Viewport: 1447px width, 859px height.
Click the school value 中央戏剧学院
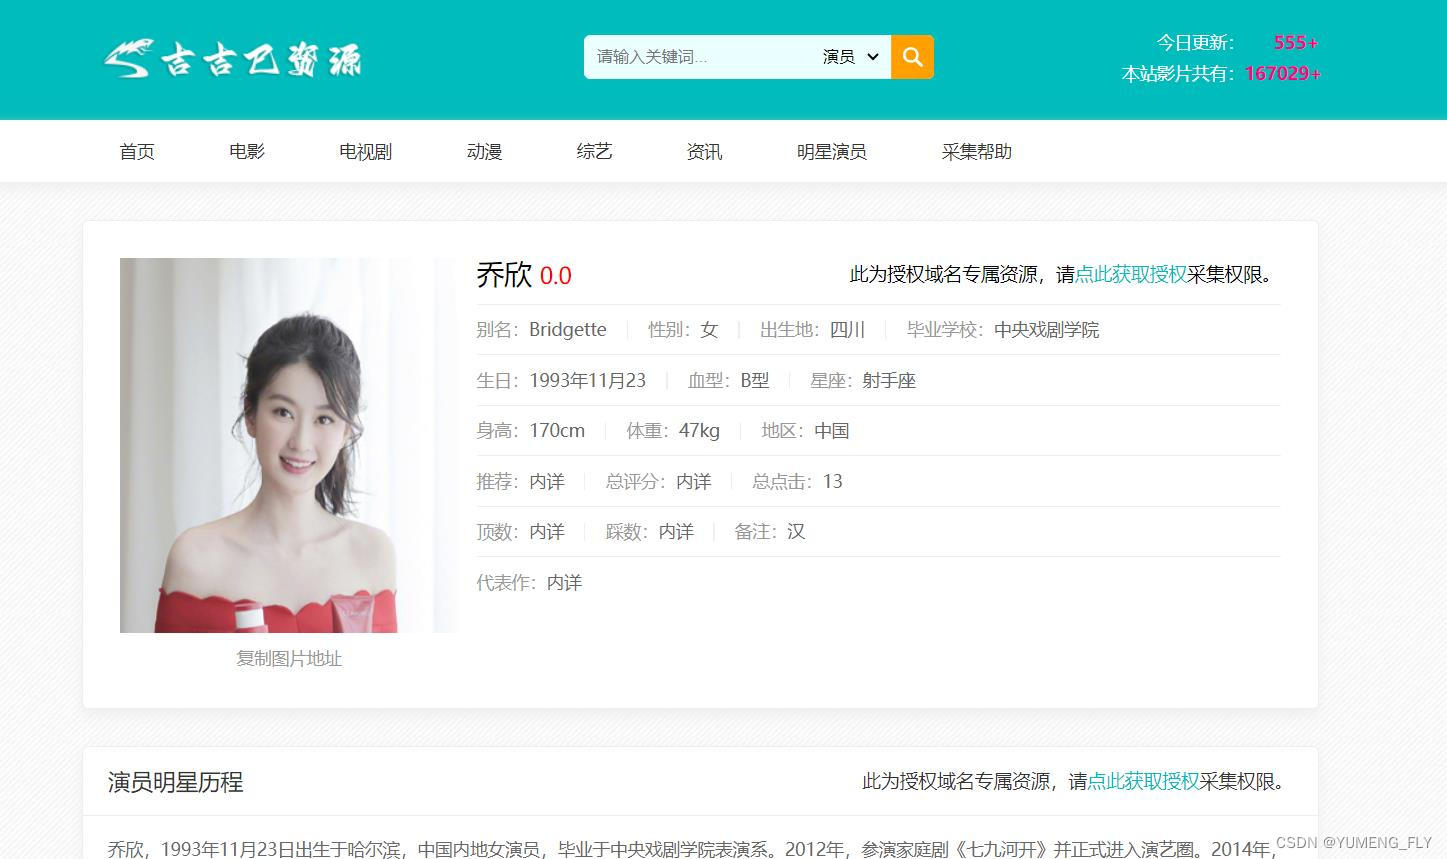(x=1047, y=330)
